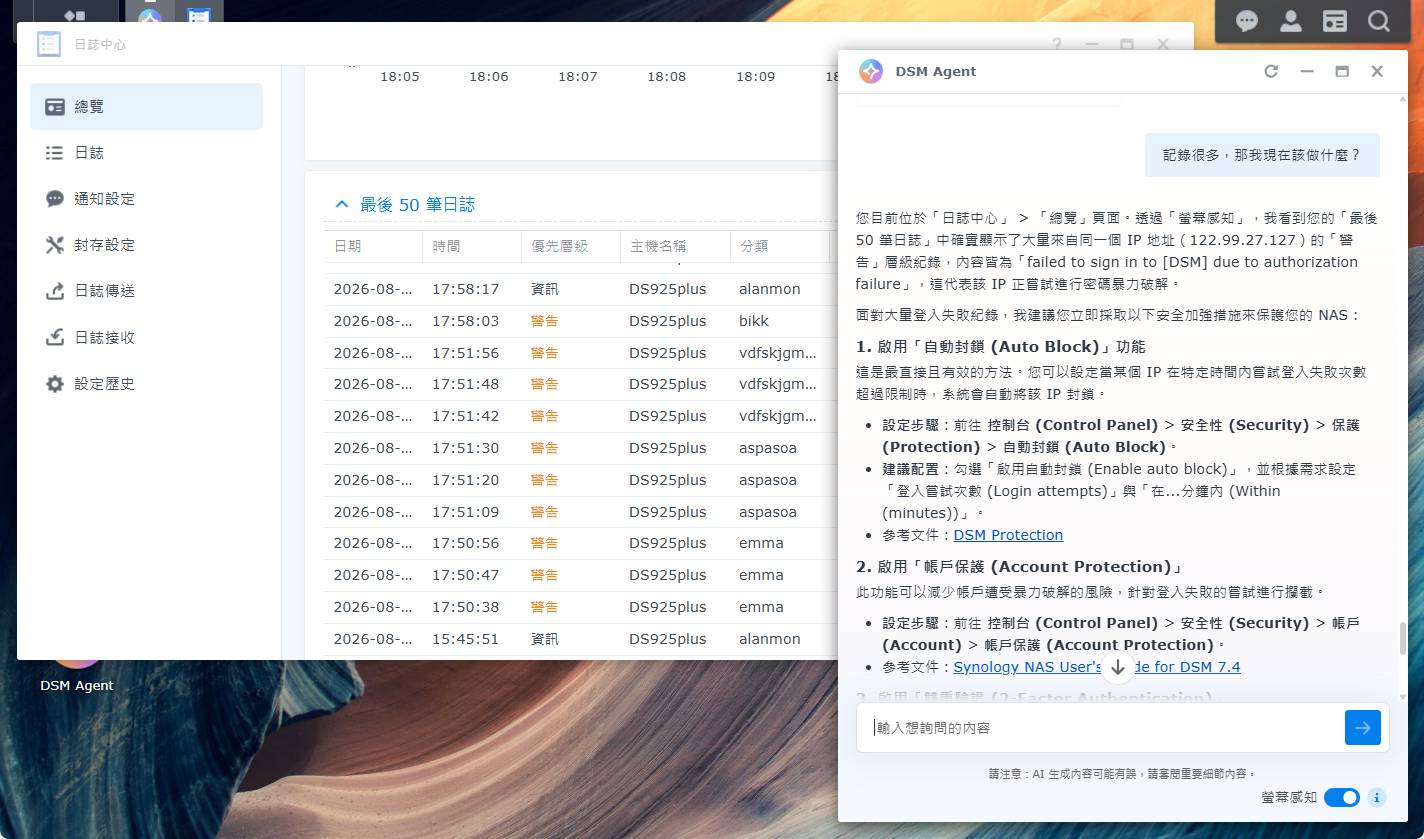This screenshot has width=1424, height=839.
Task: Open the DSM Protection reference link
Action: coord(1008,535)
